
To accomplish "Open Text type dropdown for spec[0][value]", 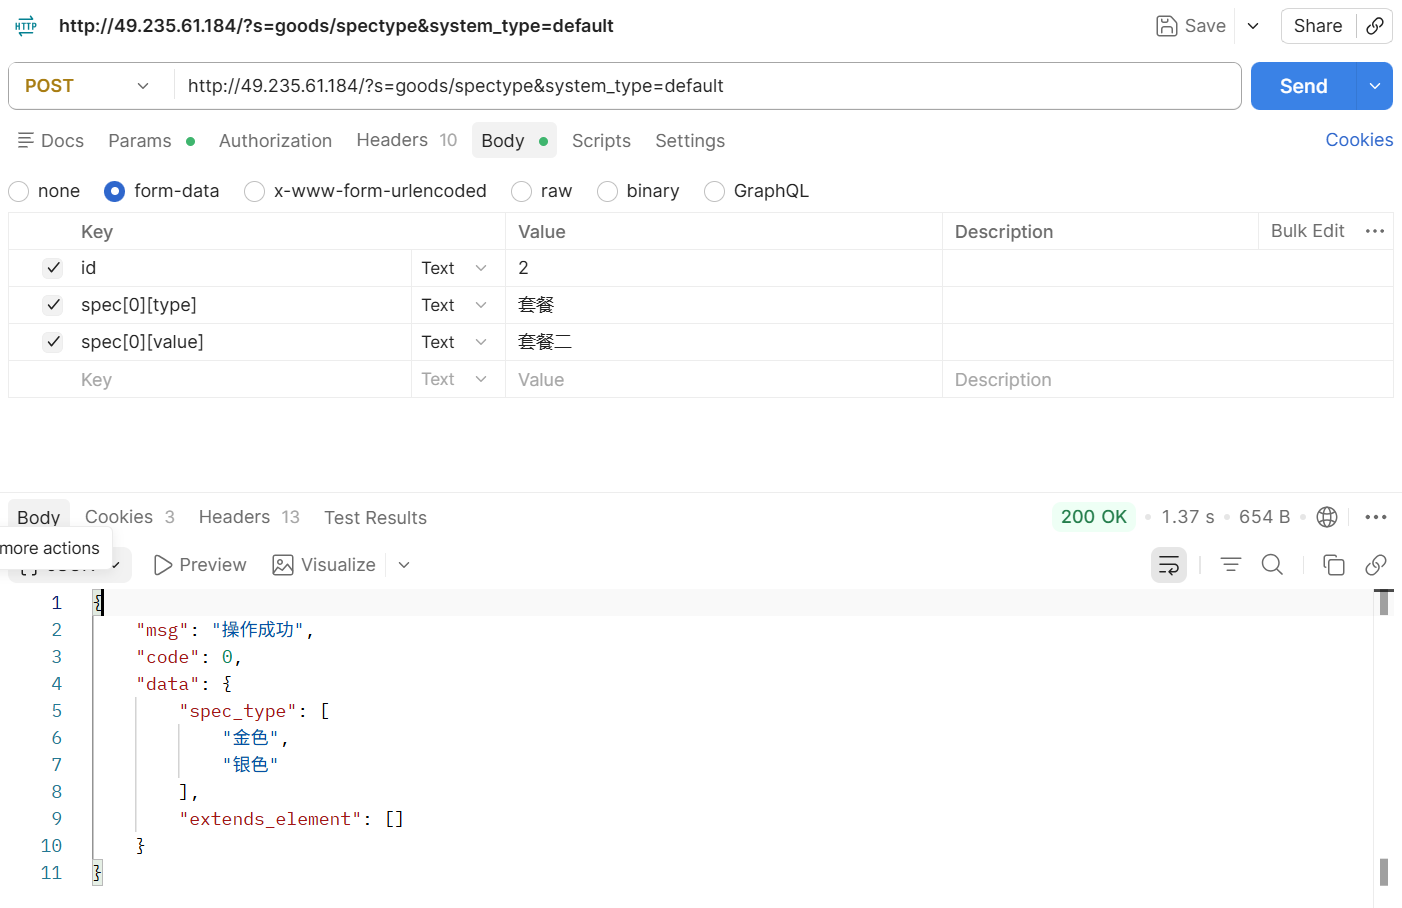I will tap(455, 342).
